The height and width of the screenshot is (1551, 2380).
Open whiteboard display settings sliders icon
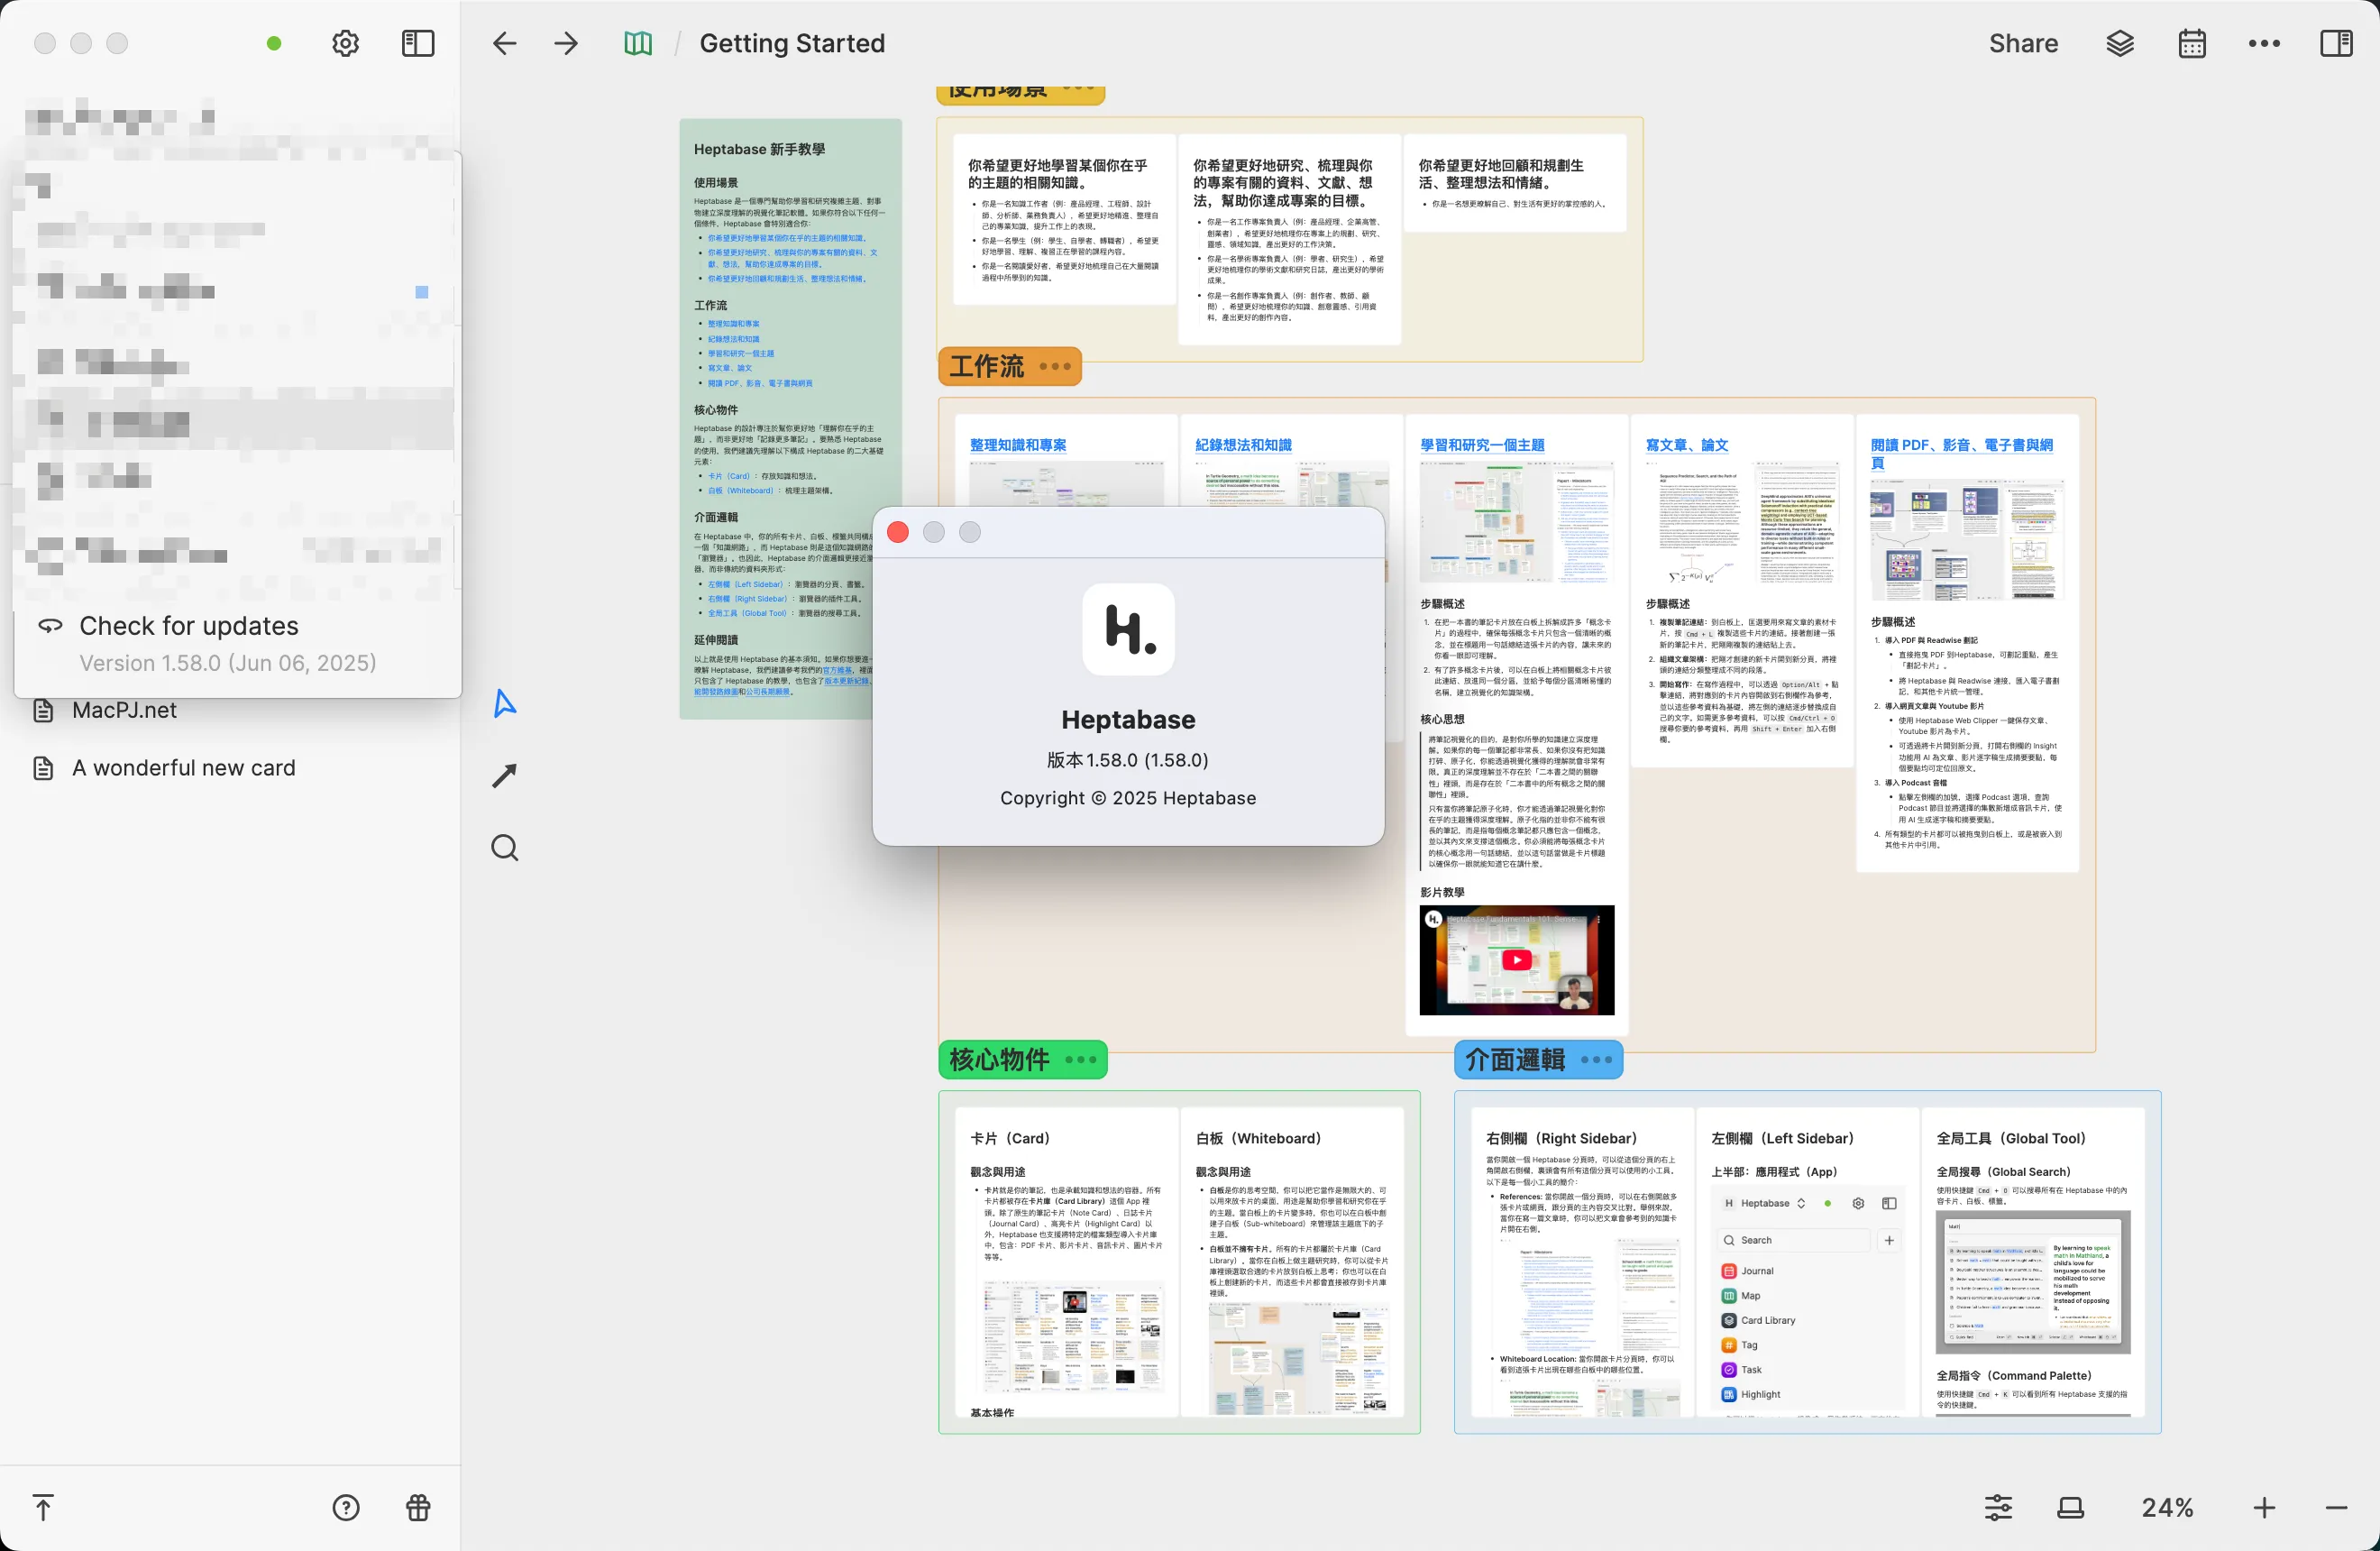pyautogui.click(x=1998, y=1507)
